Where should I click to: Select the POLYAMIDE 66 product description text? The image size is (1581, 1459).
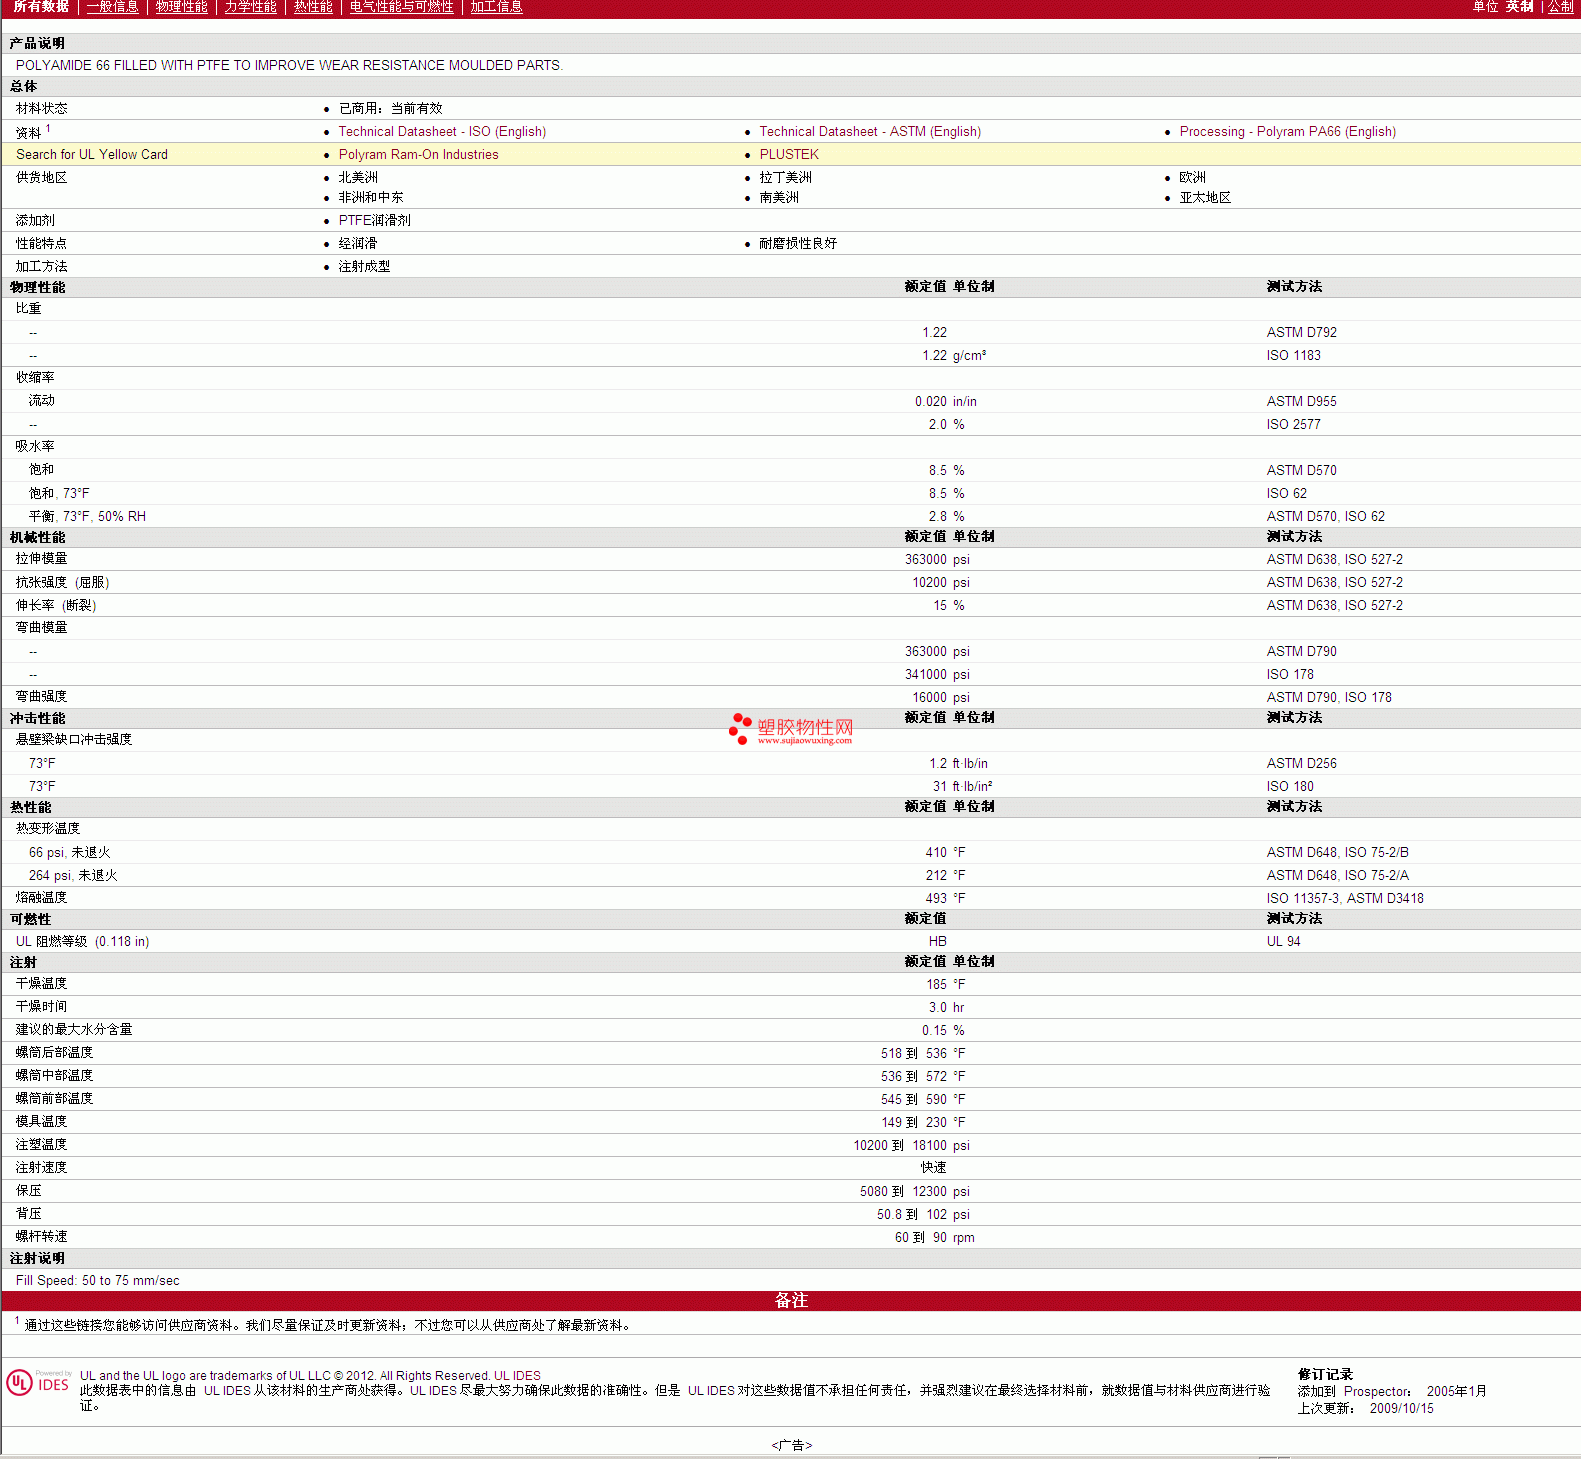(289, 66)
